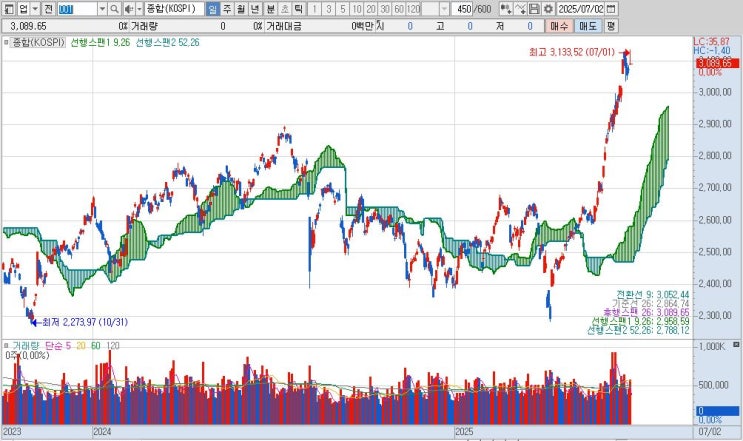
Task: Click the volume panel icon beside 1,000K
Action: (x=736, y=345)
